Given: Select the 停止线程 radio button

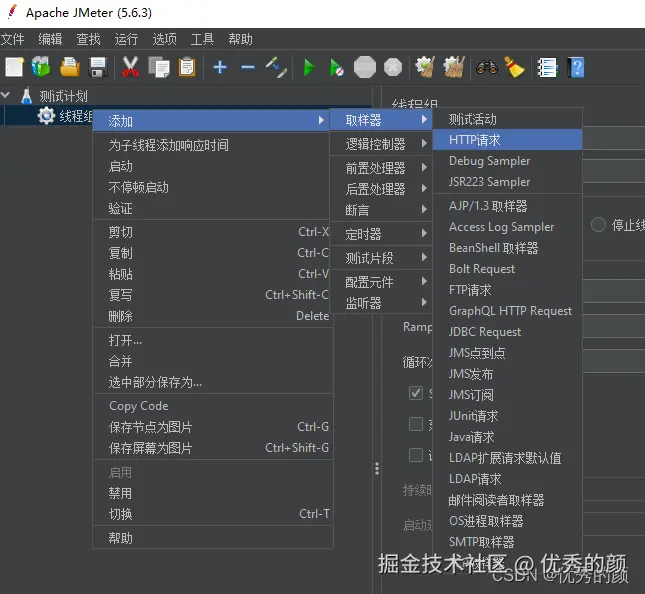Looking at the screenshot, I should click(x=598, y=225).
